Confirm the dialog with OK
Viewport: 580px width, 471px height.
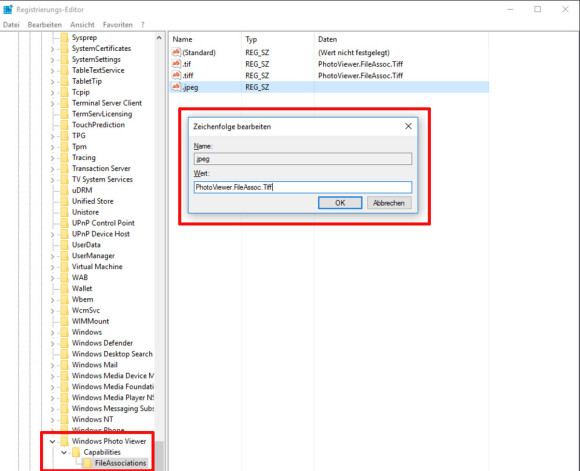coord(340,203)
